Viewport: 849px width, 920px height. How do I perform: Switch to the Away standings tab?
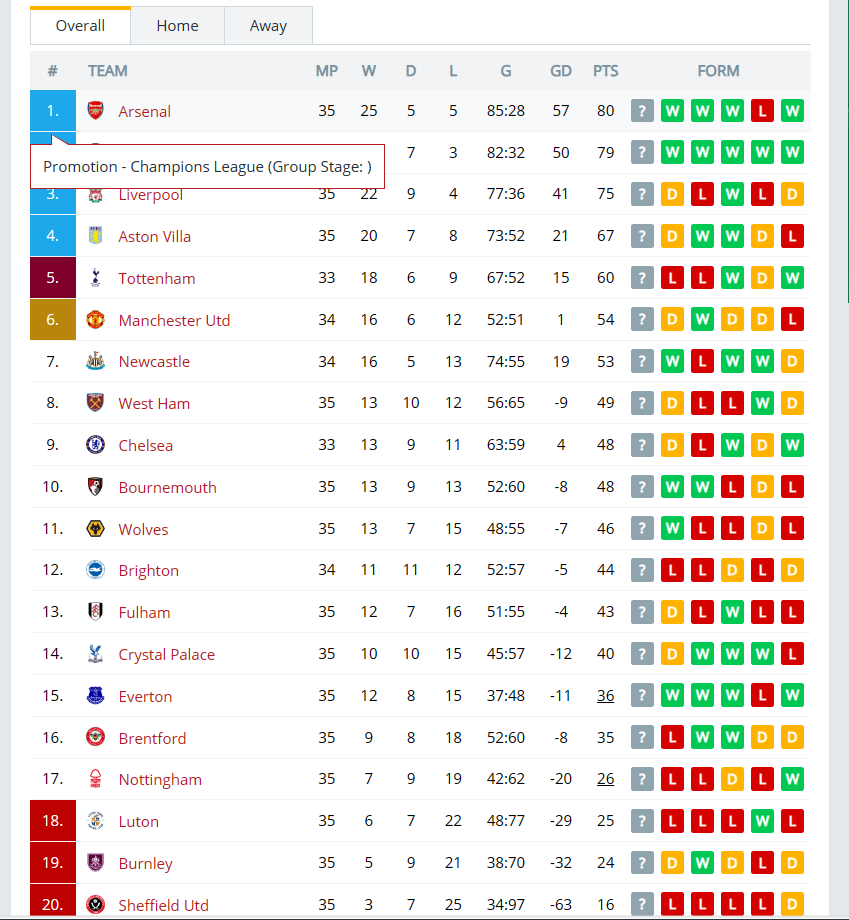268,26
